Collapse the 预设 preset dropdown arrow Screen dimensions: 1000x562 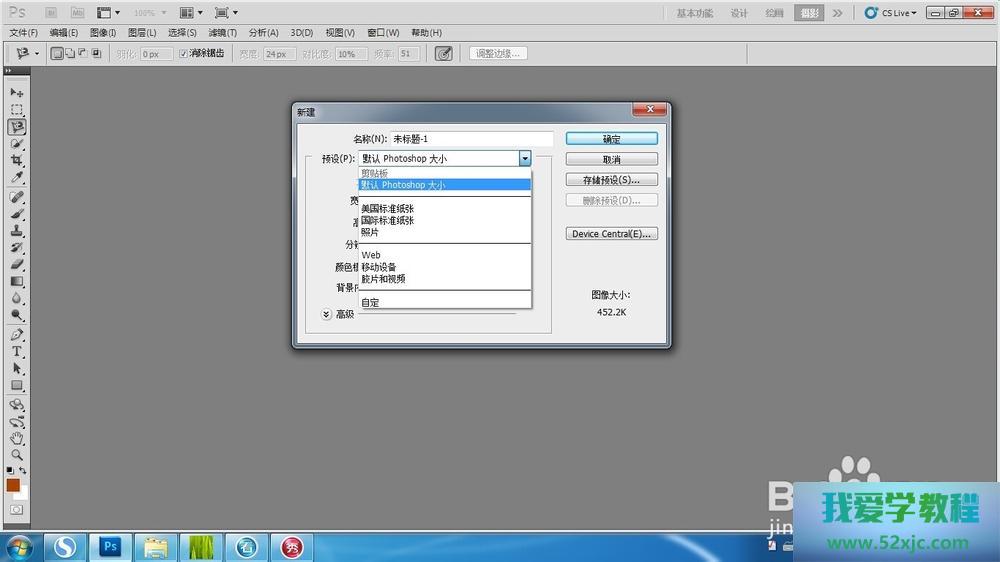click(524, 158)
